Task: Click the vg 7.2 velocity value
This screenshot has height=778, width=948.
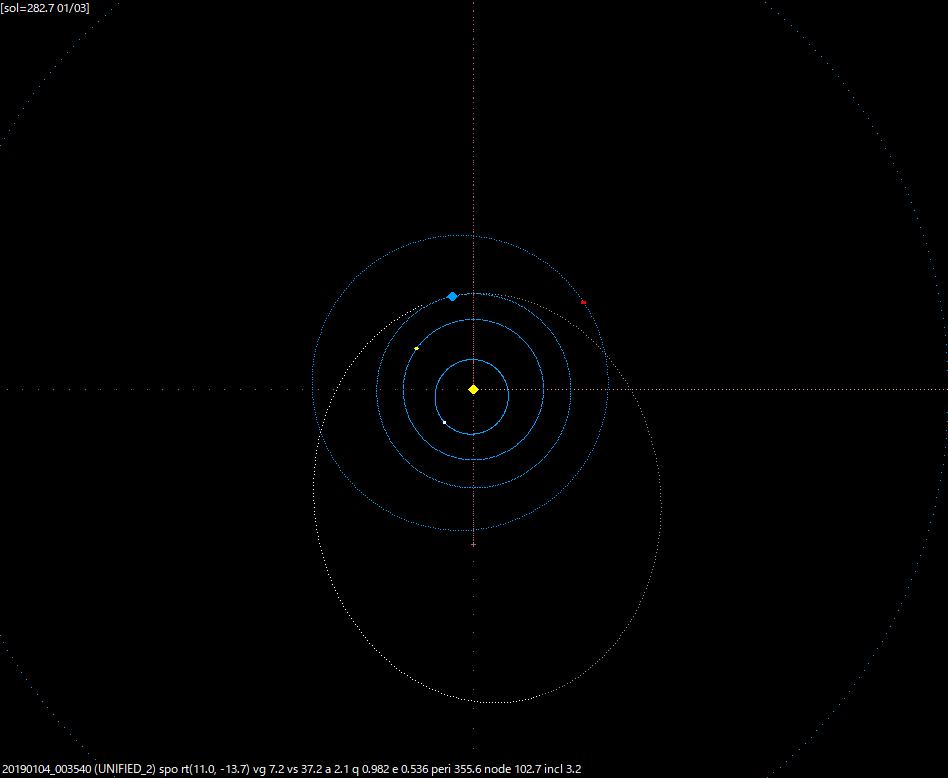Action: pyautogui.click(x=268, y=769)
